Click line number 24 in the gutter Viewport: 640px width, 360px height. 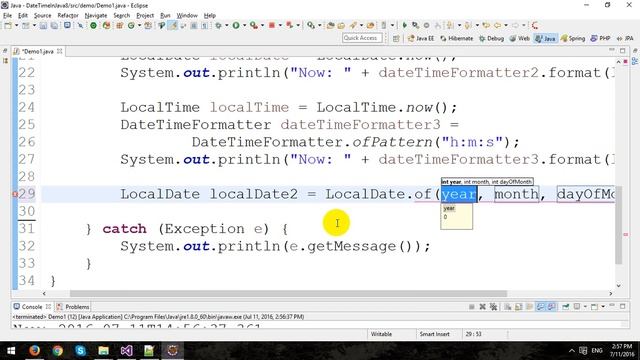(x=27, y=107)
